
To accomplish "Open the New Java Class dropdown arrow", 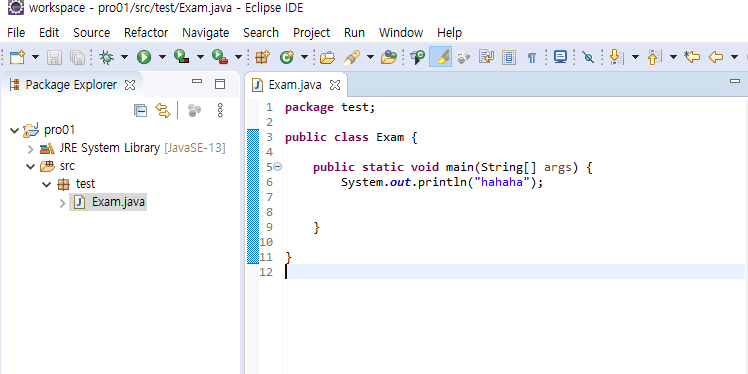I will [304, 58].
